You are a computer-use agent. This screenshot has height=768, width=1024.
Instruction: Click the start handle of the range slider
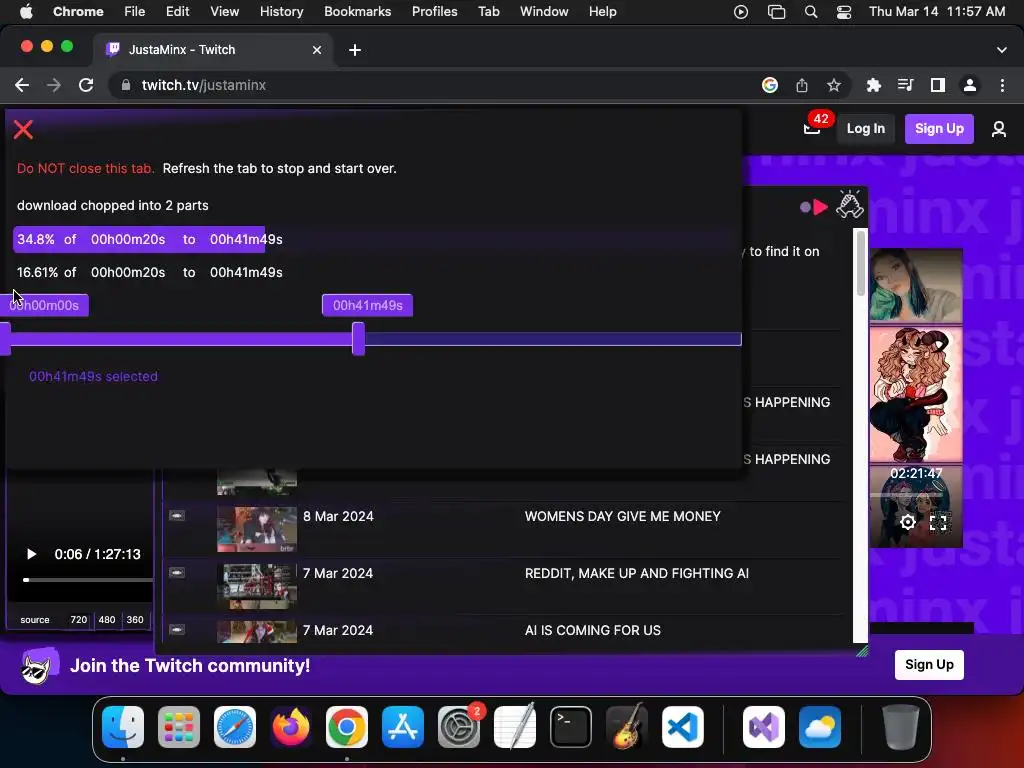[x=5, y=338]
